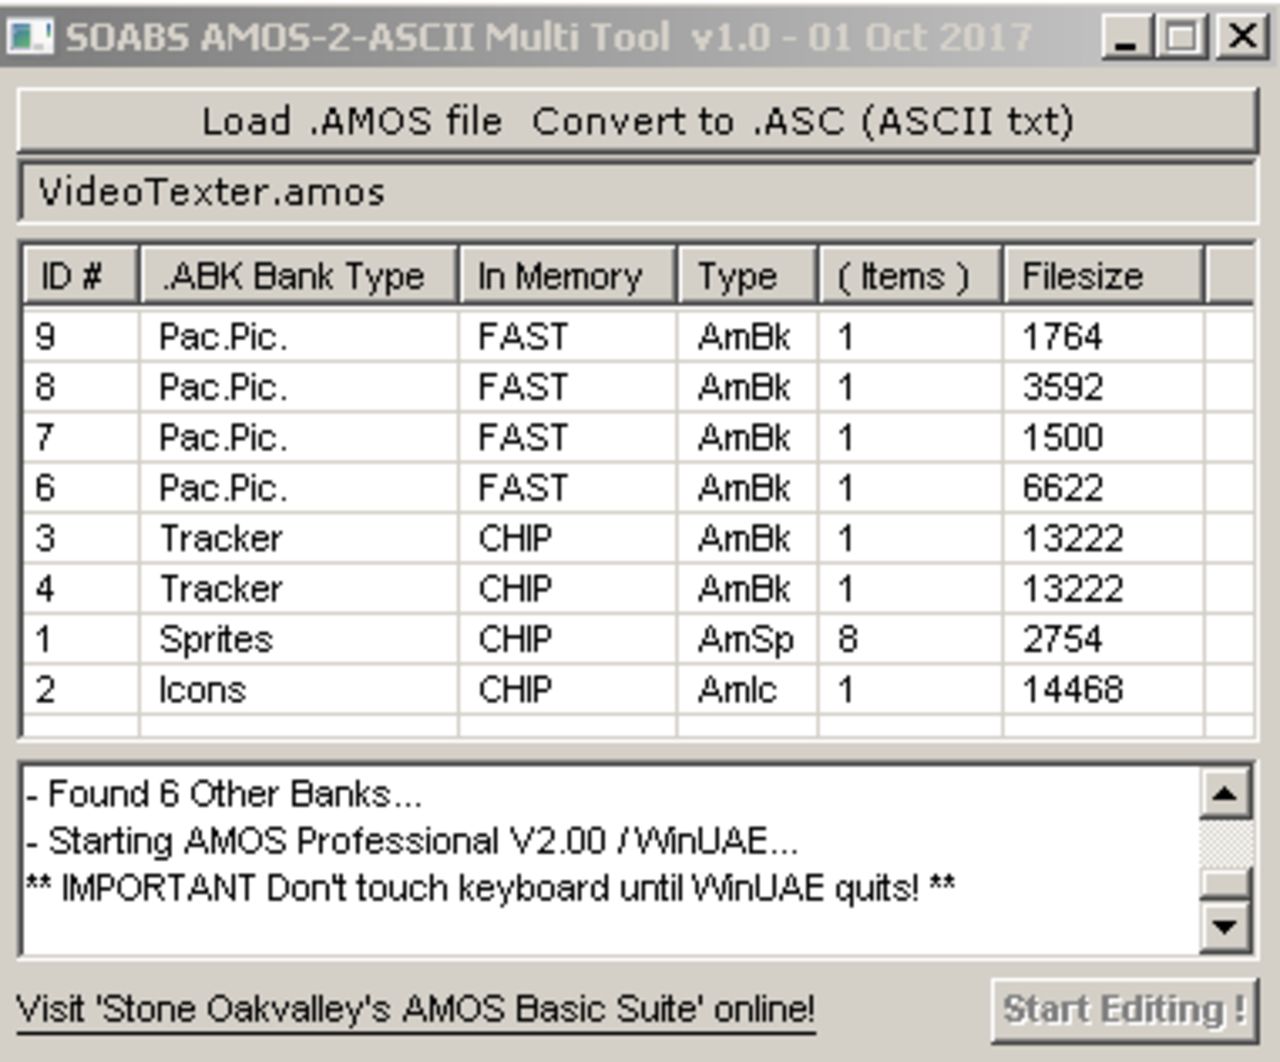Click the In Memory column header
Screen dimensions: 1280x1062
click(567, 276)
